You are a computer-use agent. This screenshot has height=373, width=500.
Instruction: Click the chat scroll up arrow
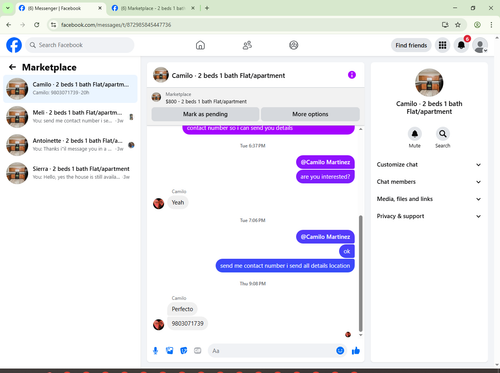point(360,129)
